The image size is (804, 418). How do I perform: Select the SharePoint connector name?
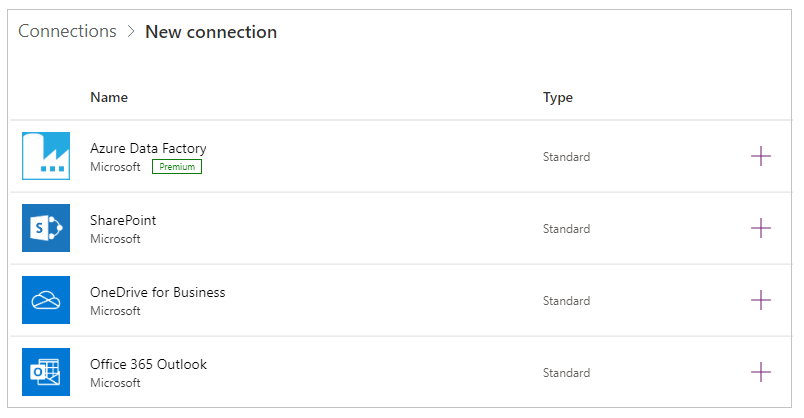[123, 220]
